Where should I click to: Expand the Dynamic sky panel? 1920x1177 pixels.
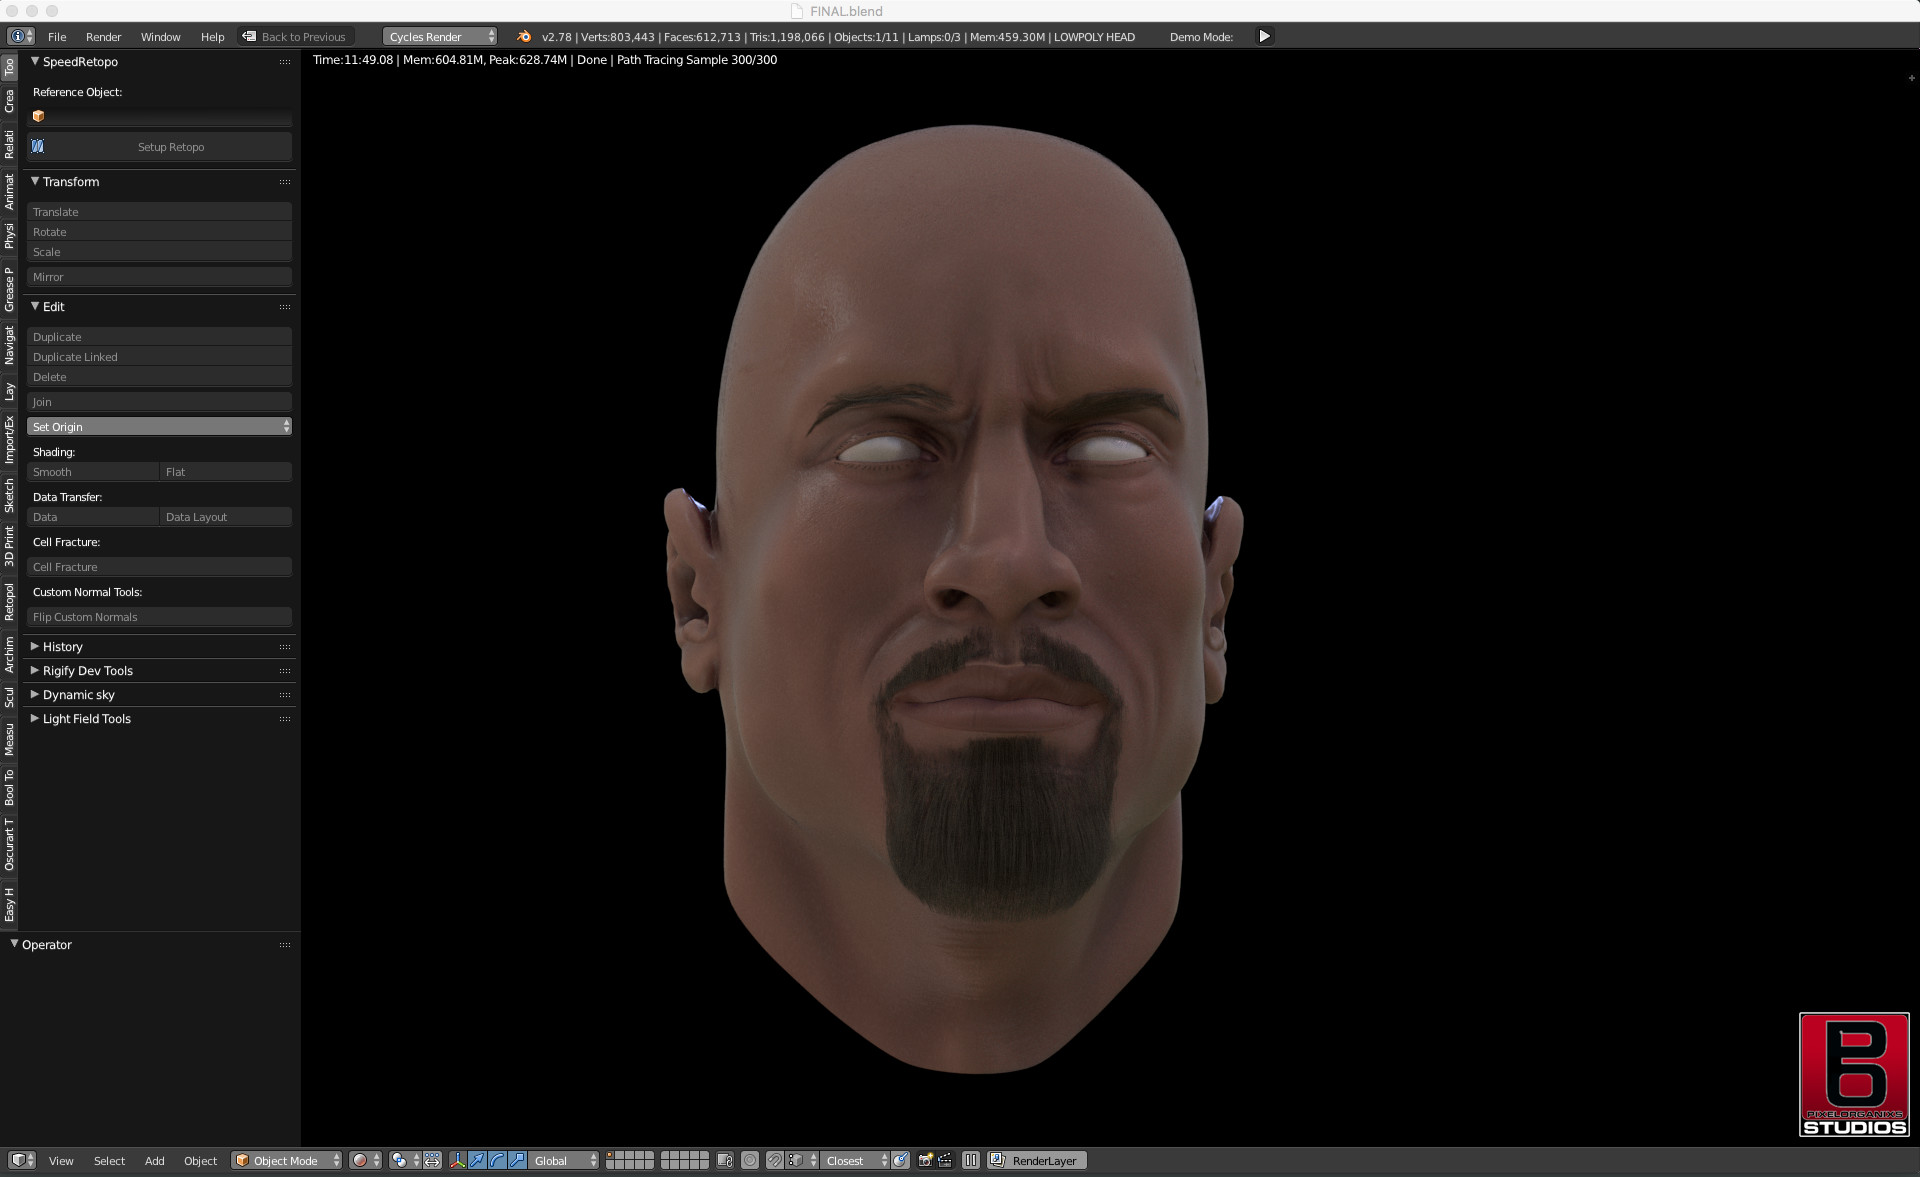pyautogui.click(x=77, y=694)
